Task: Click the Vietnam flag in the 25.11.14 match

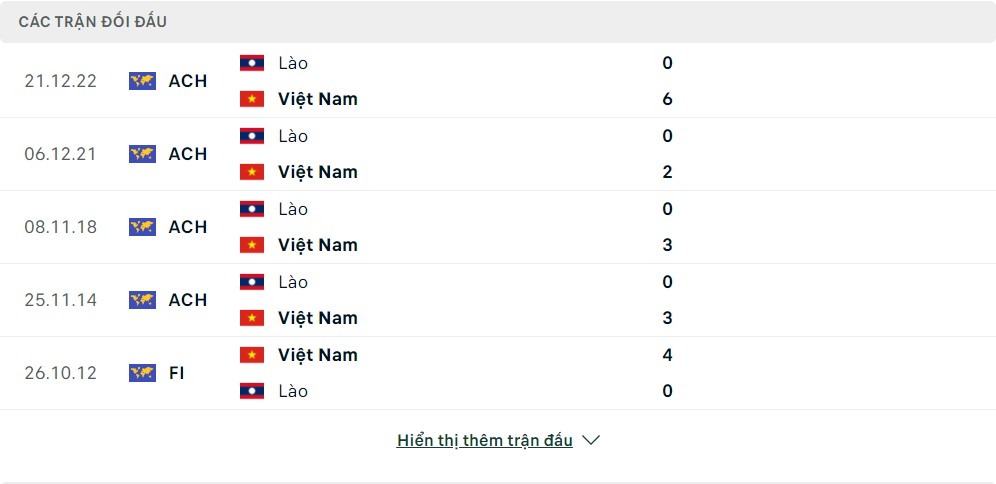Action: [x=252, y=318]
